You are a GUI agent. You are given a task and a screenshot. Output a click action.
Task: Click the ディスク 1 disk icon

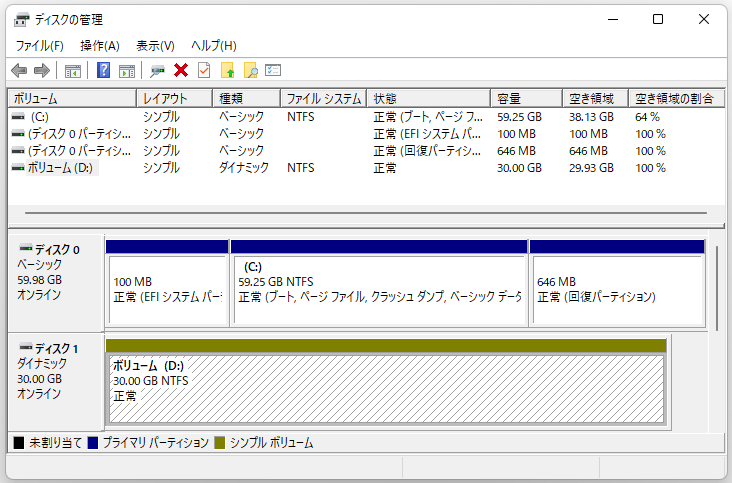pos(26,347)
